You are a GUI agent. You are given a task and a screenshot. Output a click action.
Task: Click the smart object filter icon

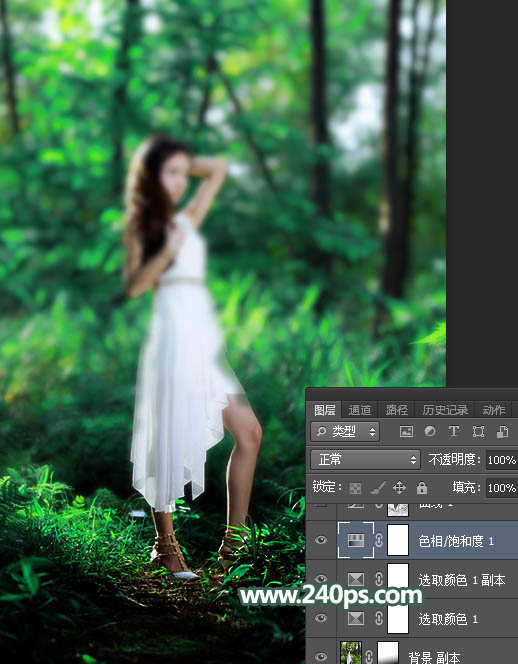pyautogui.click(x=502, y=432)
